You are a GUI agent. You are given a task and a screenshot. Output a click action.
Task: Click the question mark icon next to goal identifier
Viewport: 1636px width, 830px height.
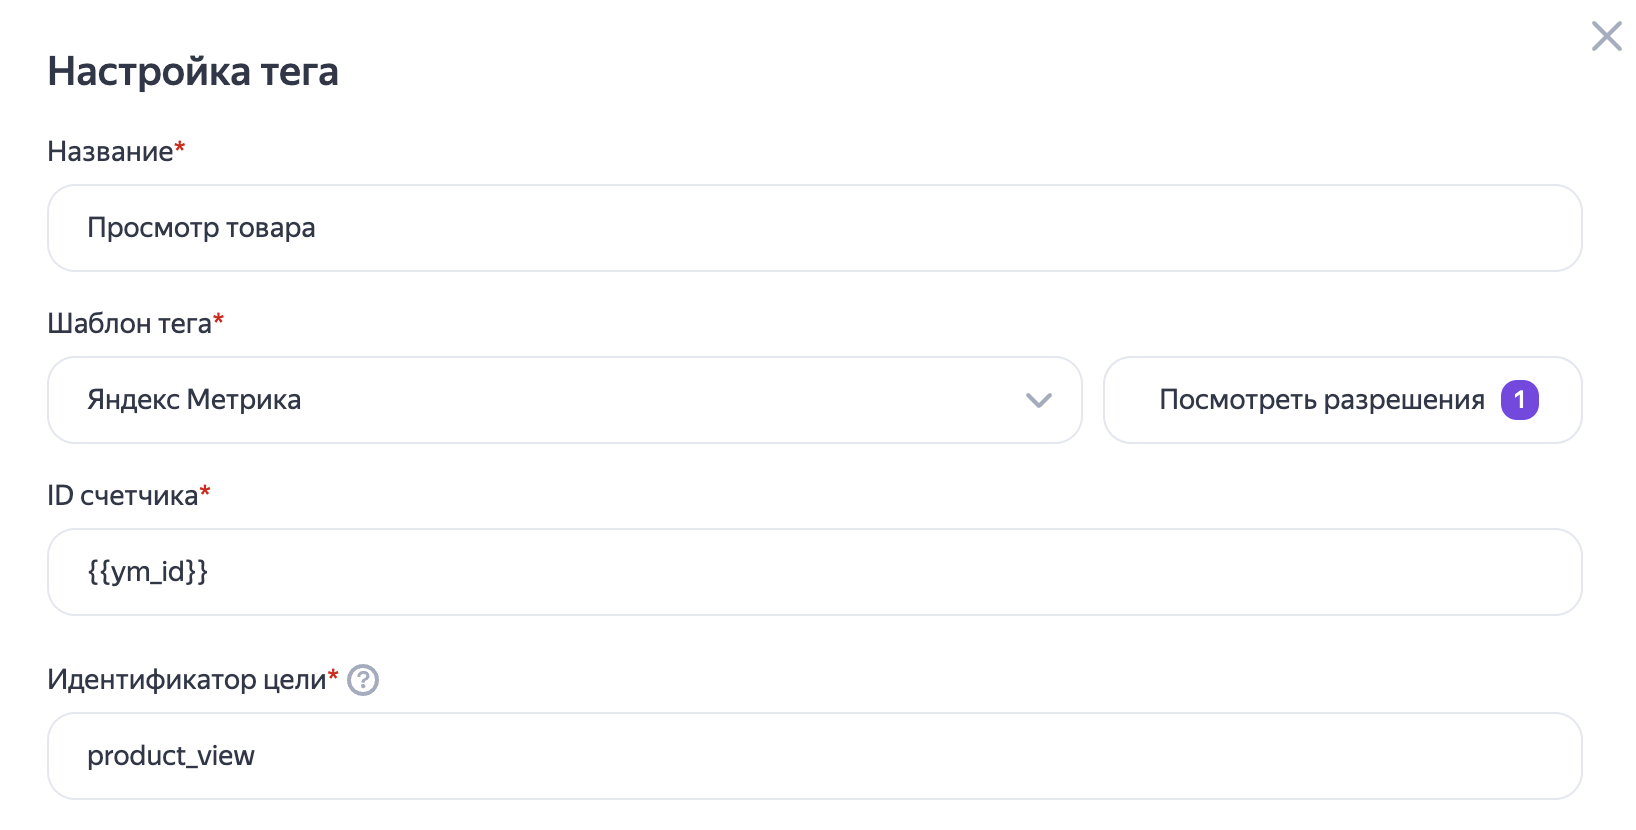click(x=362, y=681)
